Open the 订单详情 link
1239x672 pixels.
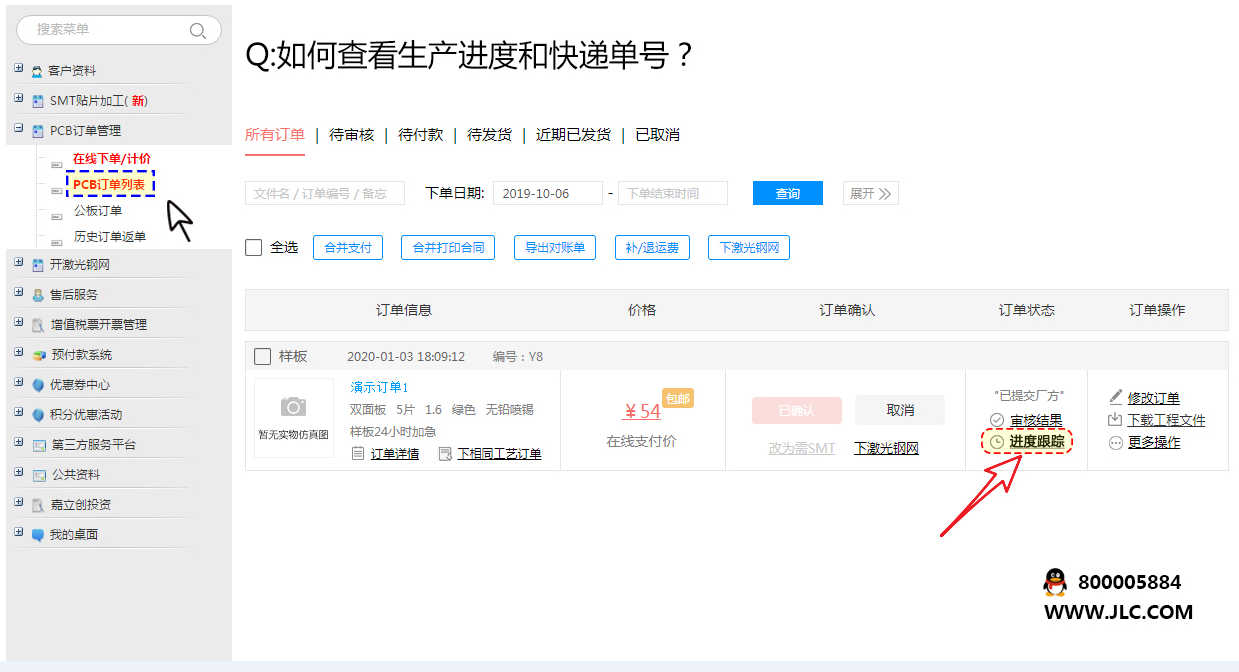tap(394, 454)
